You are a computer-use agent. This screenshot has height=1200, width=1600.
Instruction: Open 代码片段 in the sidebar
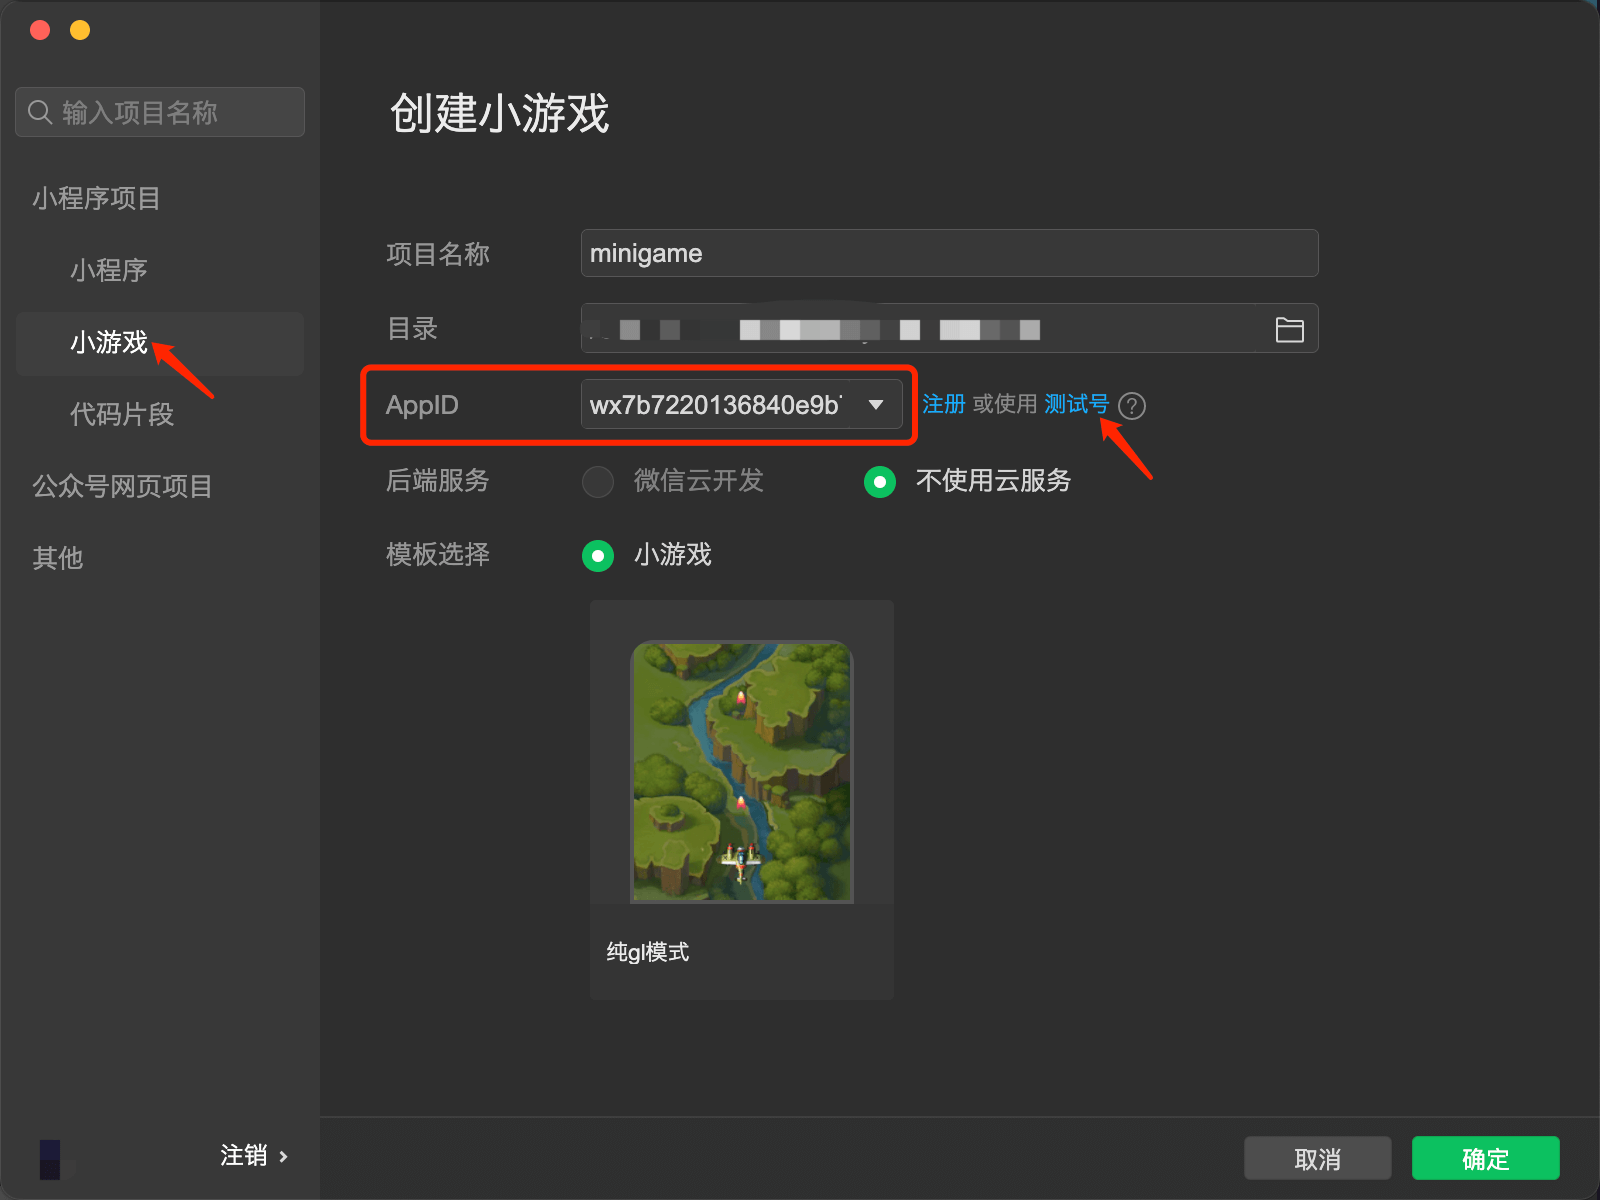pyautogui.click(x=122, y=414)
